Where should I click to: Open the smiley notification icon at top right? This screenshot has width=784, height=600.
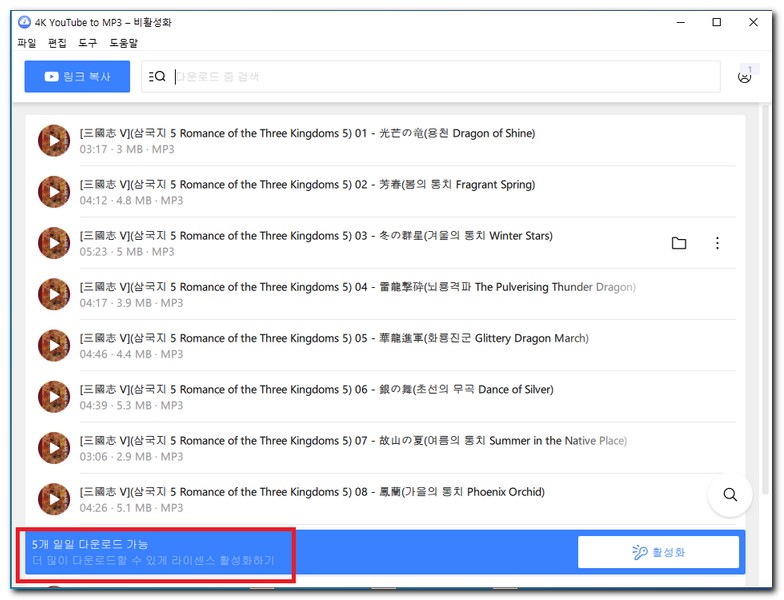tap(744, 76)
